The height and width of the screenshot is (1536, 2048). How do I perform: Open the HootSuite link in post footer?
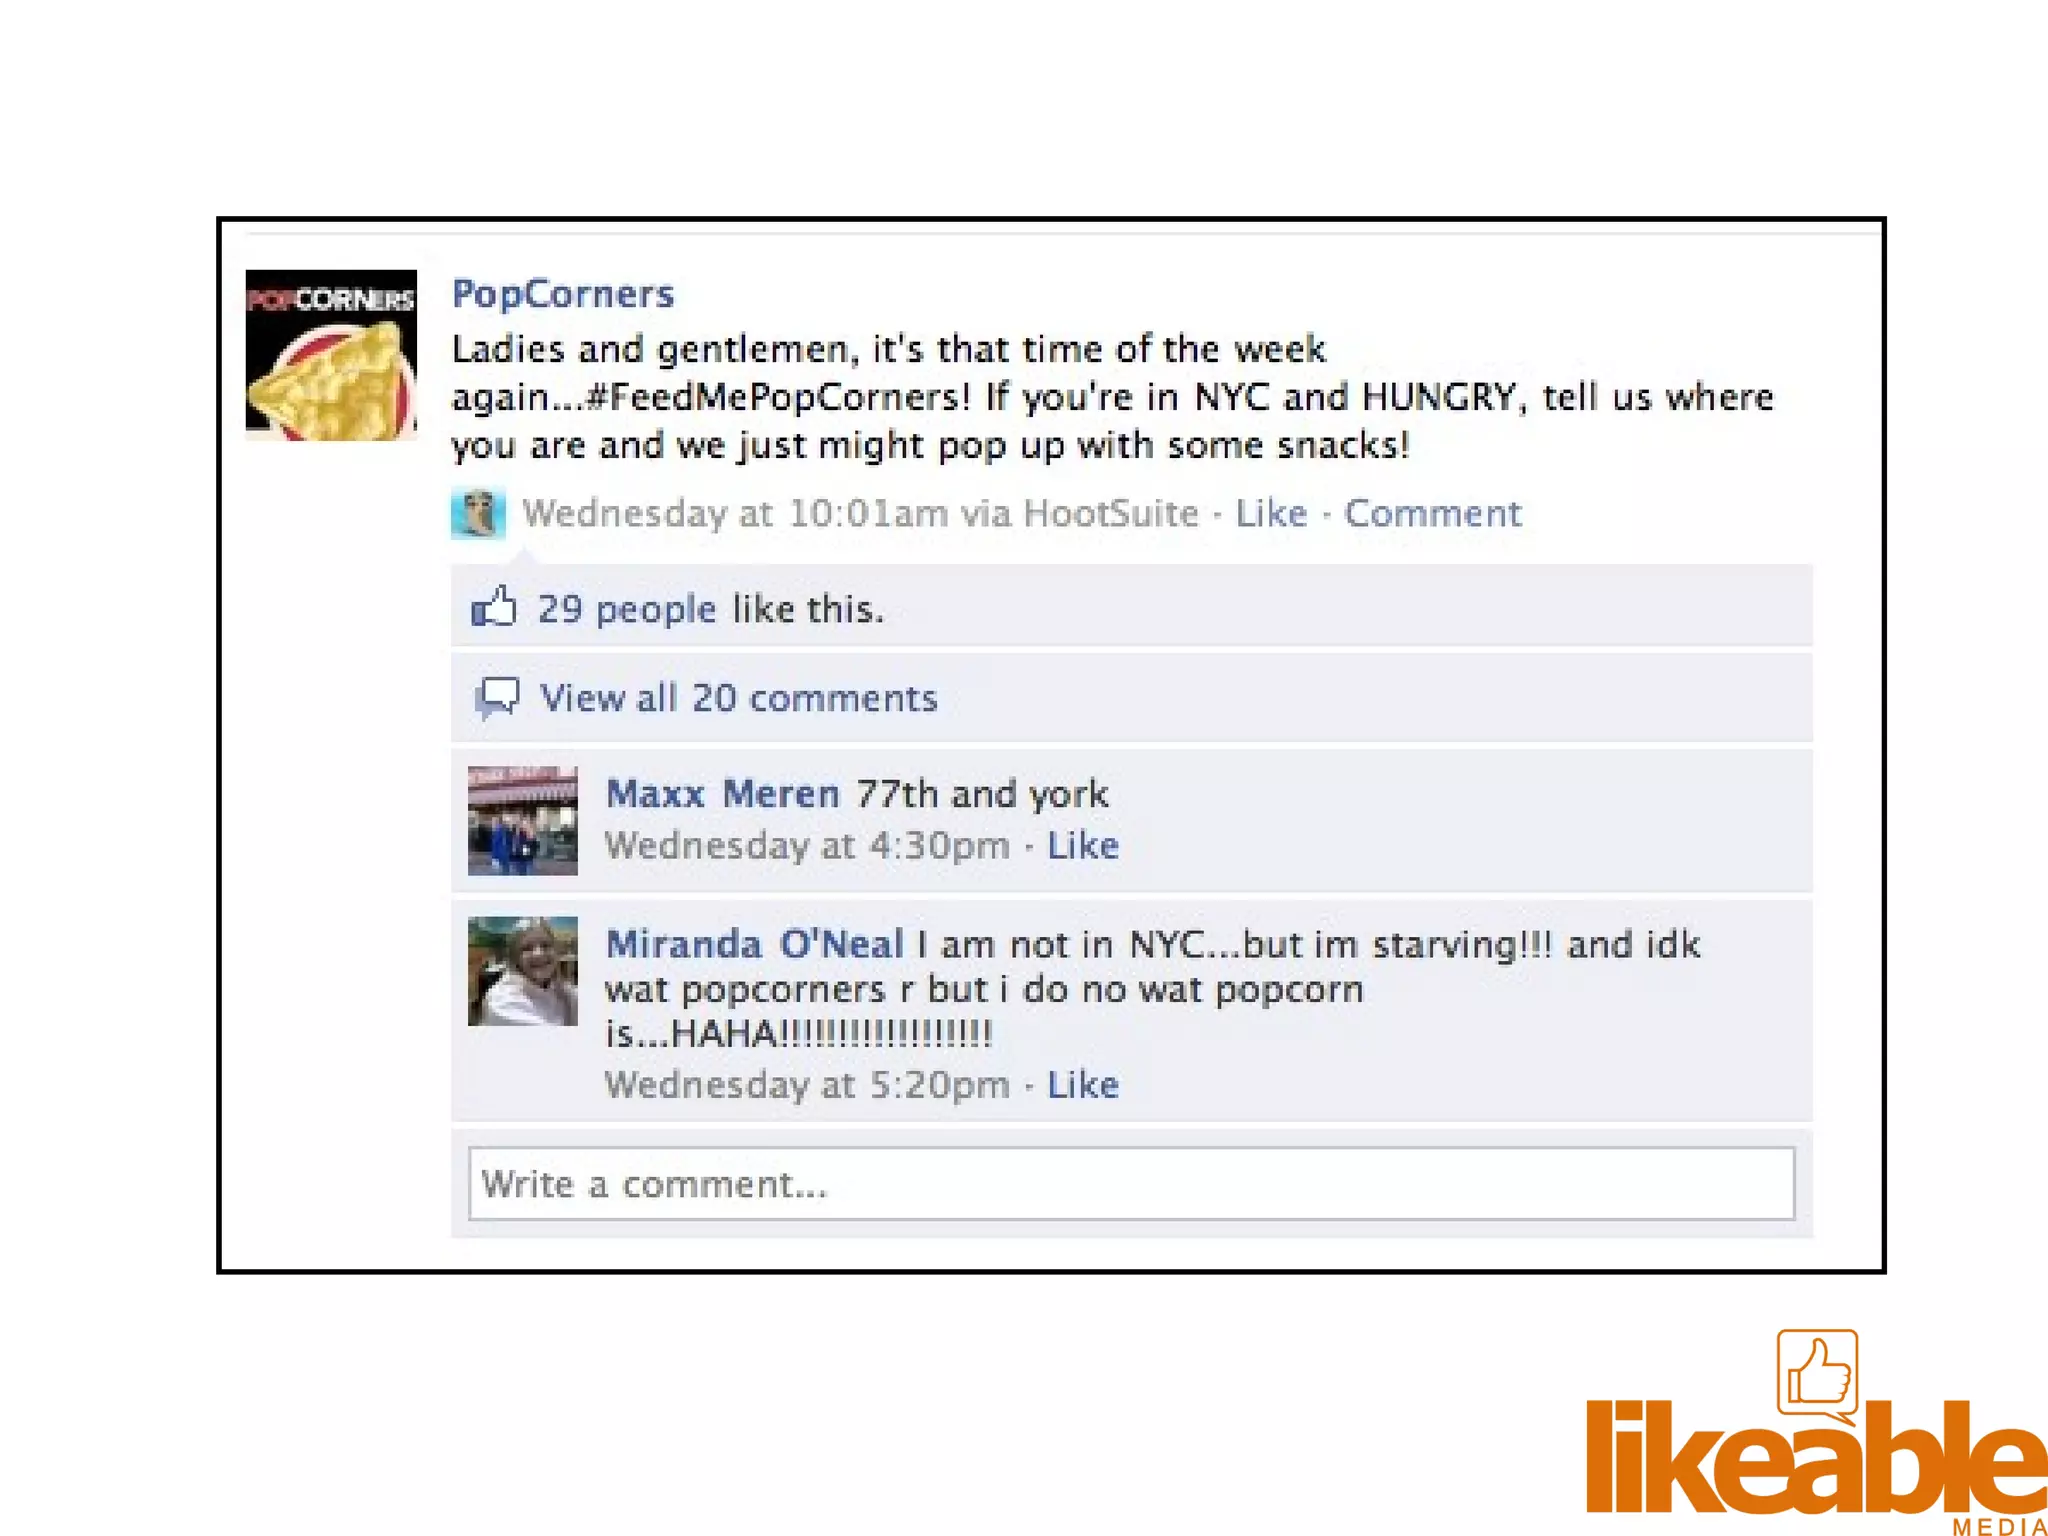pyautogui.click(x=1111, y=513)
